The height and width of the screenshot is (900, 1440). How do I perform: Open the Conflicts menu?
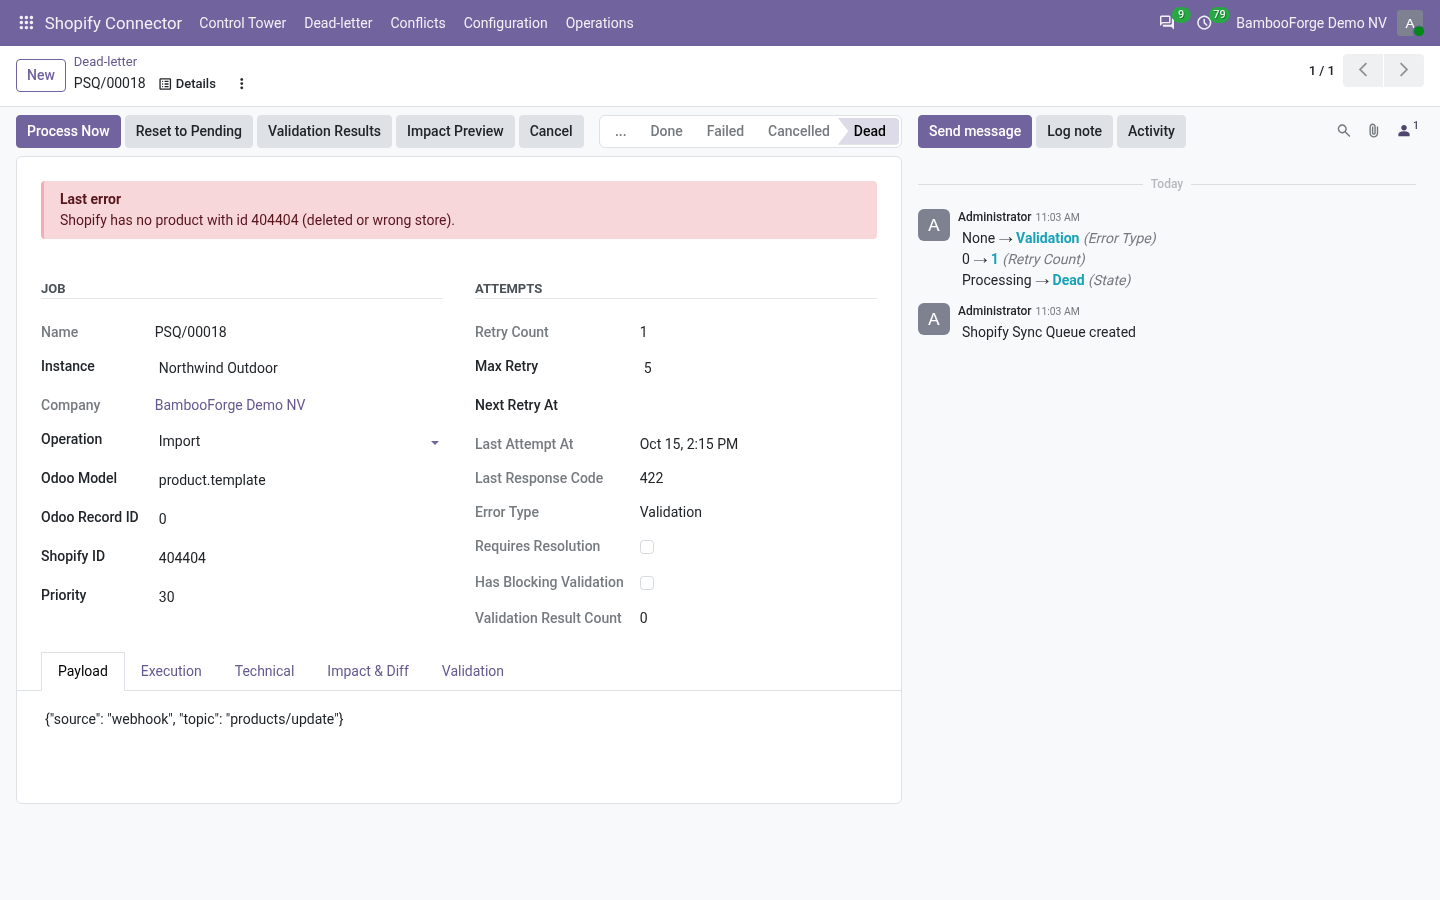[x=417, y=22]
